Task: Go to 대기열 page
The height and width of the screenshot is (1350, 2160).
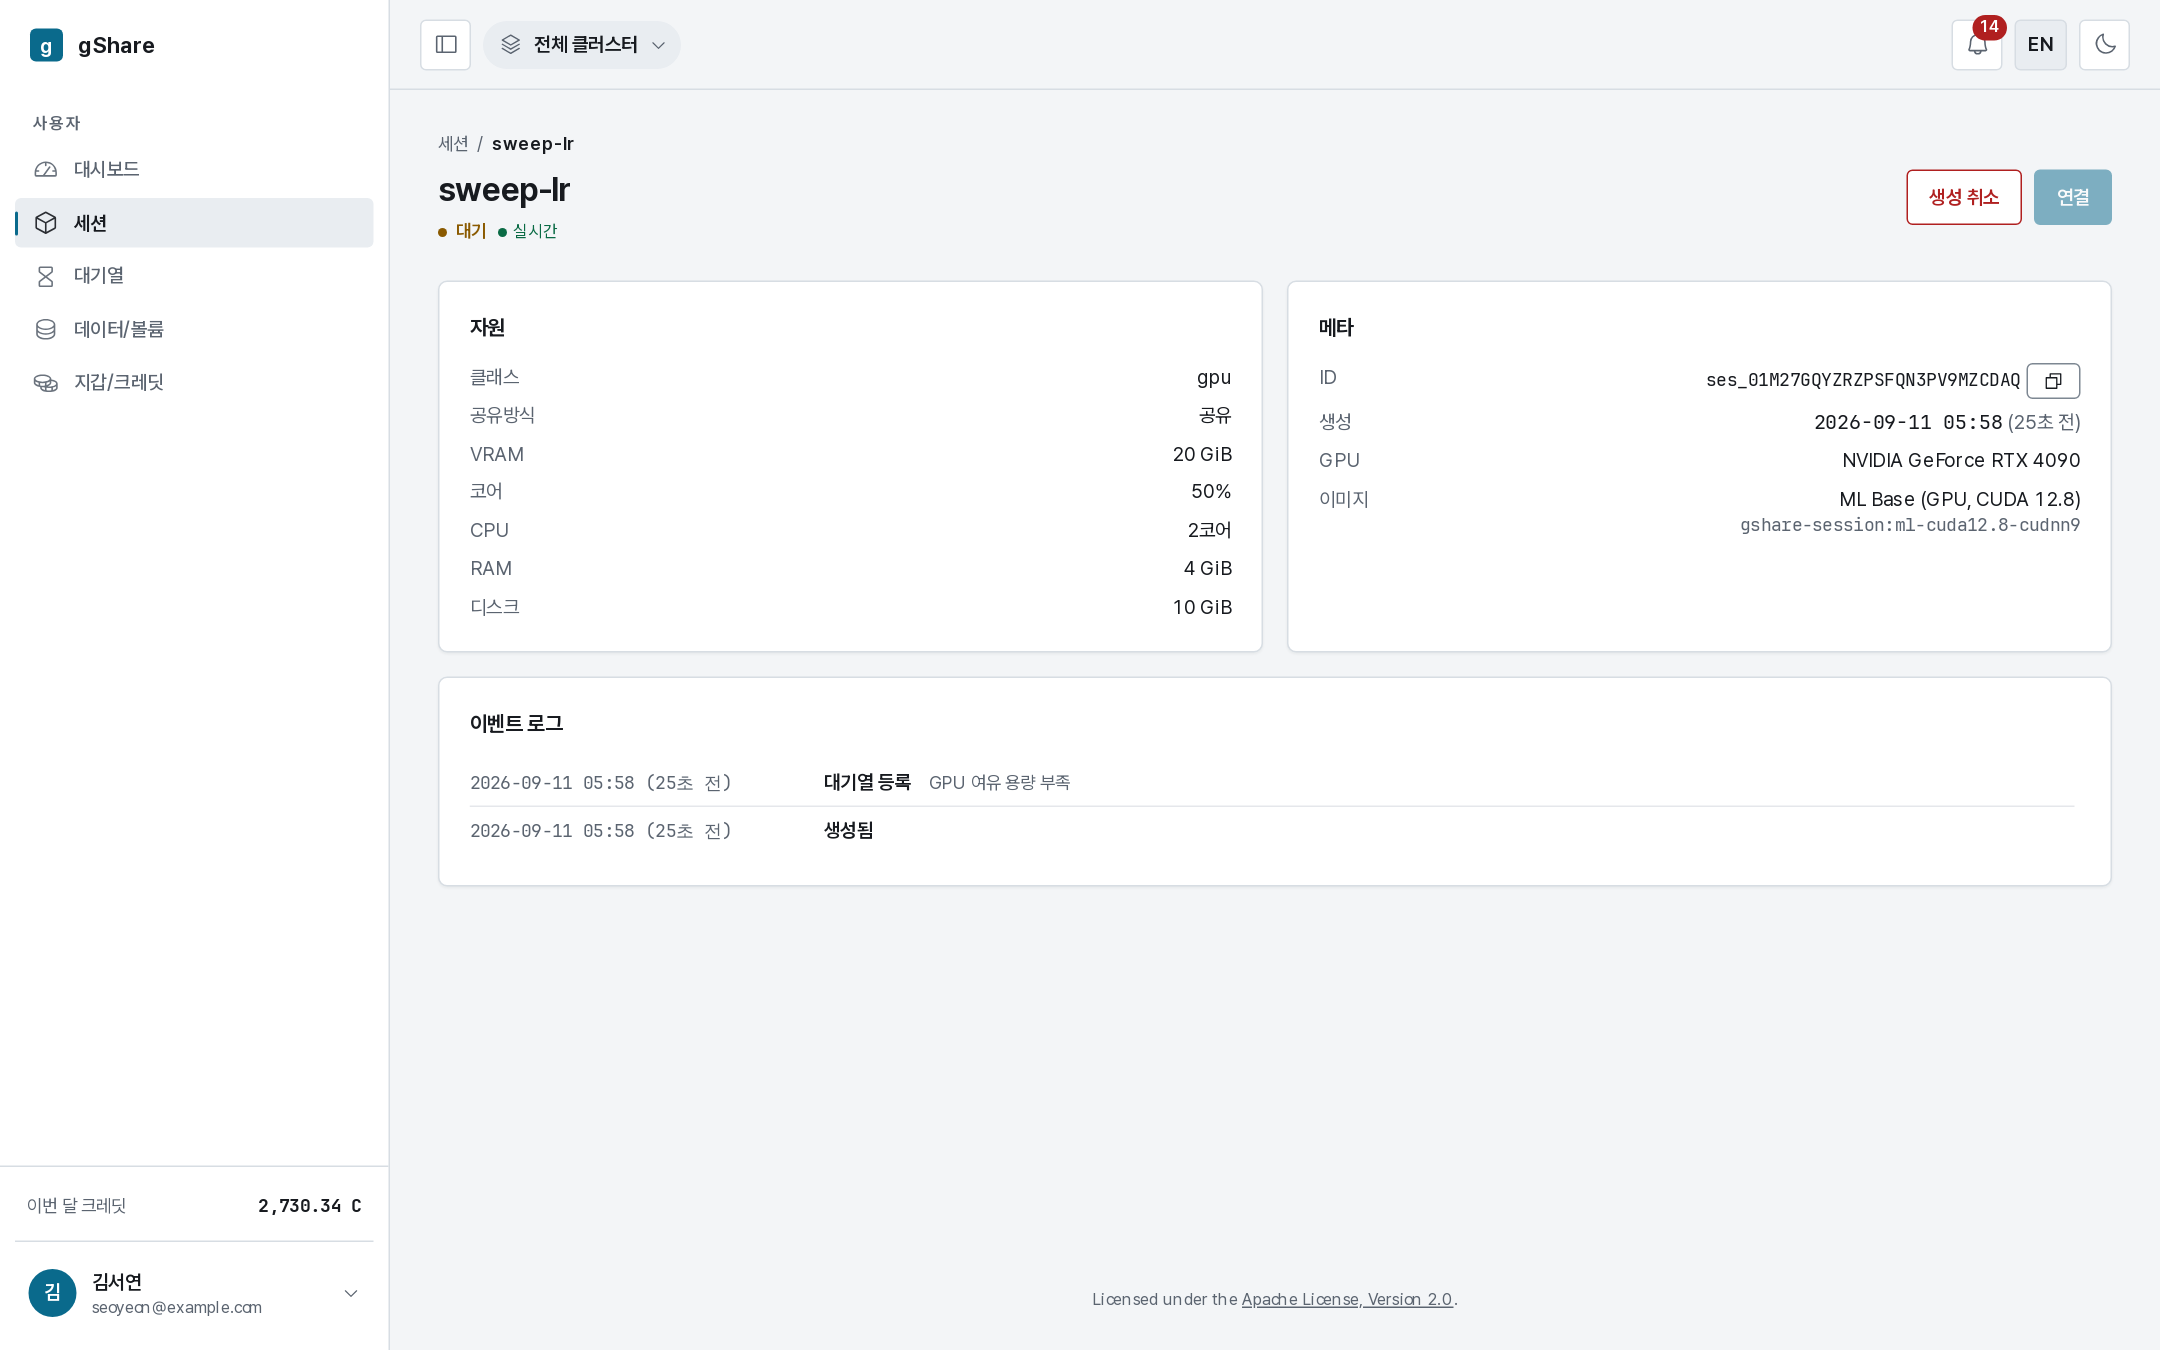Action: click(194, 275)
